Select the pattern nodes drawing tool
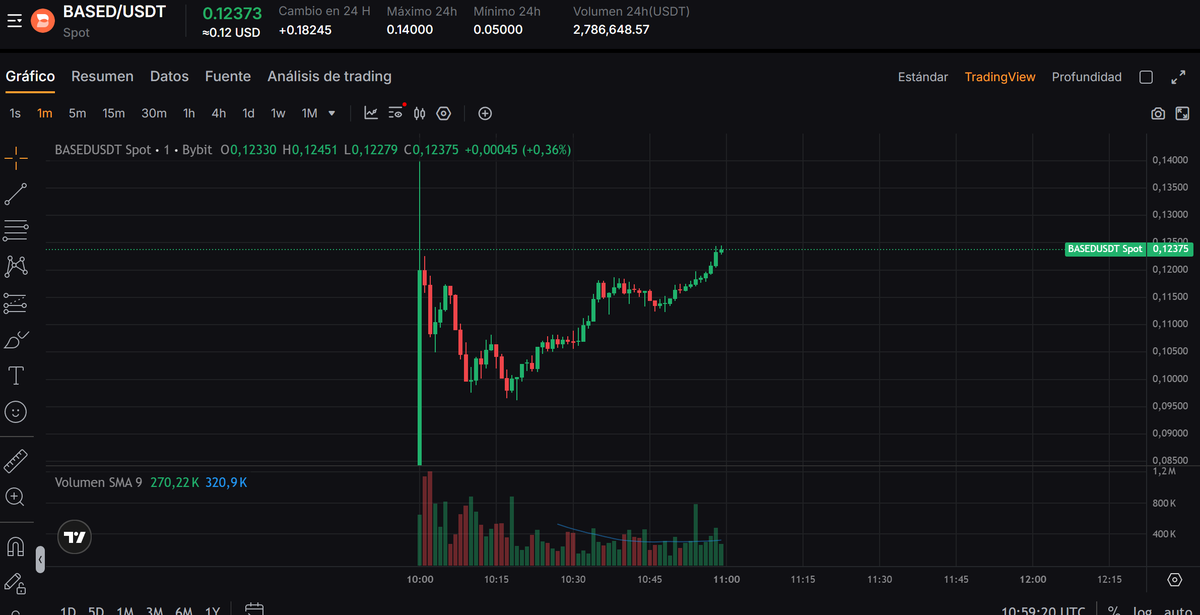This screenshot has width=1200, height=615. pyautogui.click(x=16, y=266)
